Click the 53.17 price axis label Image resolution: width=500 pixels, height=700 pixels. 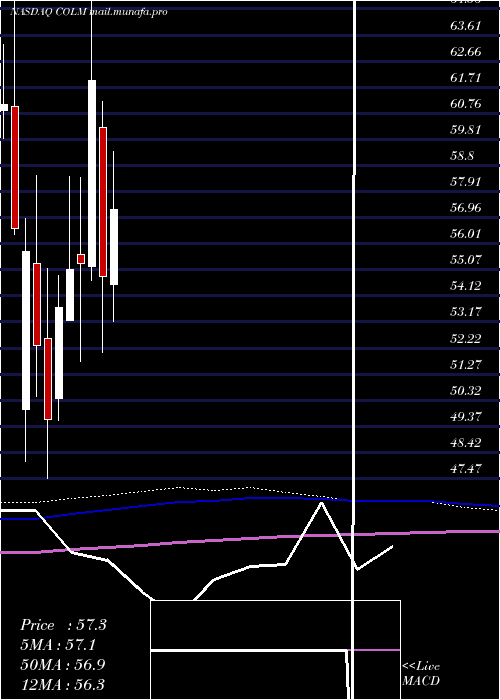pos(466,311)
